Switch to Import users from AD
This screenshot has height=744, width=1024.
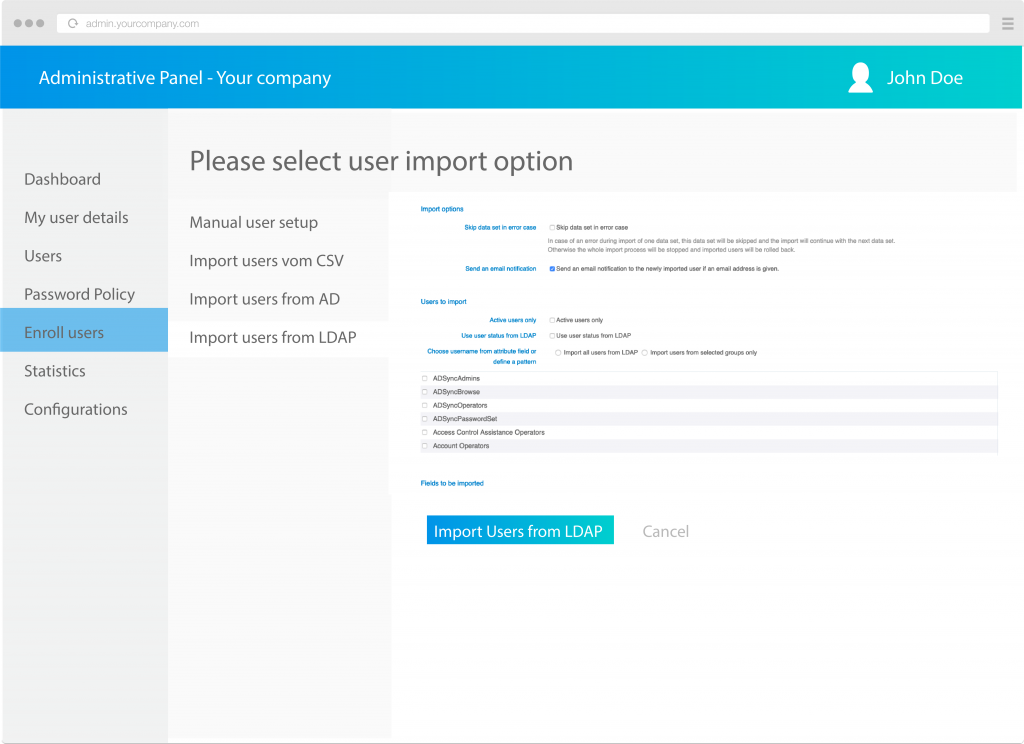(266, 299)
